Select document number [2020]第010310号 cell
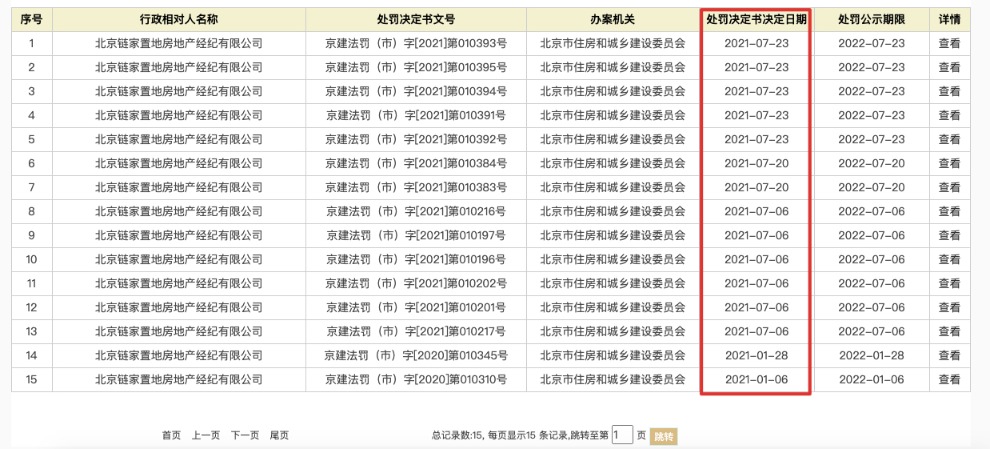The height and width of the screenshot is (449, 990). [416, 380]
